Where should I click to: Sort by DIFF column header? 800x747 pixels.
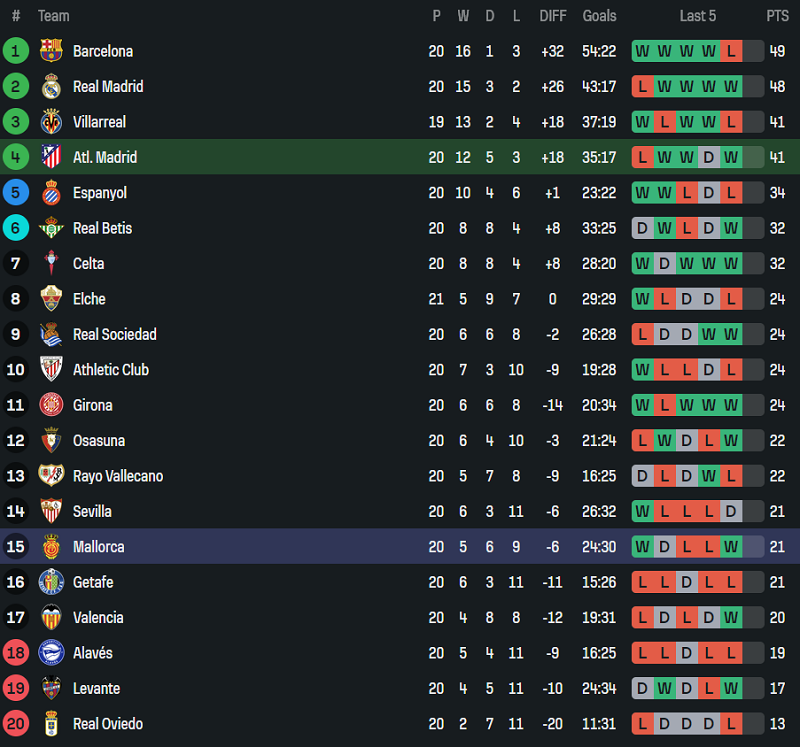click(x=552, y=16)
